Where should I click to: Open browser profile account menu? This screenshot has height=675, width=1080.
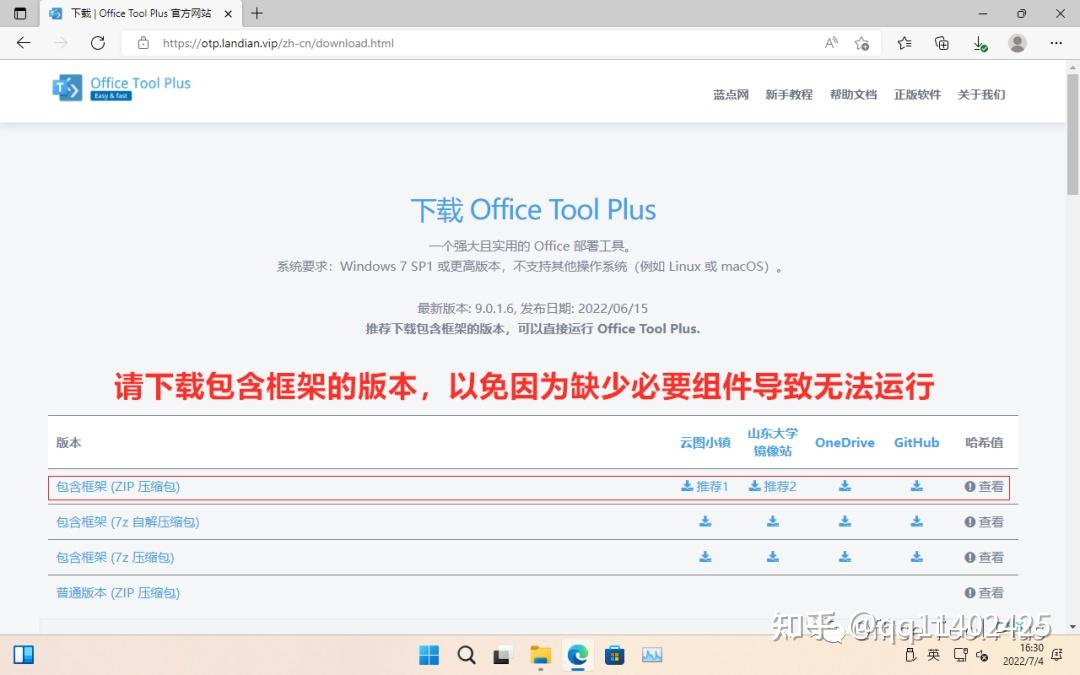pos(1017,43)
